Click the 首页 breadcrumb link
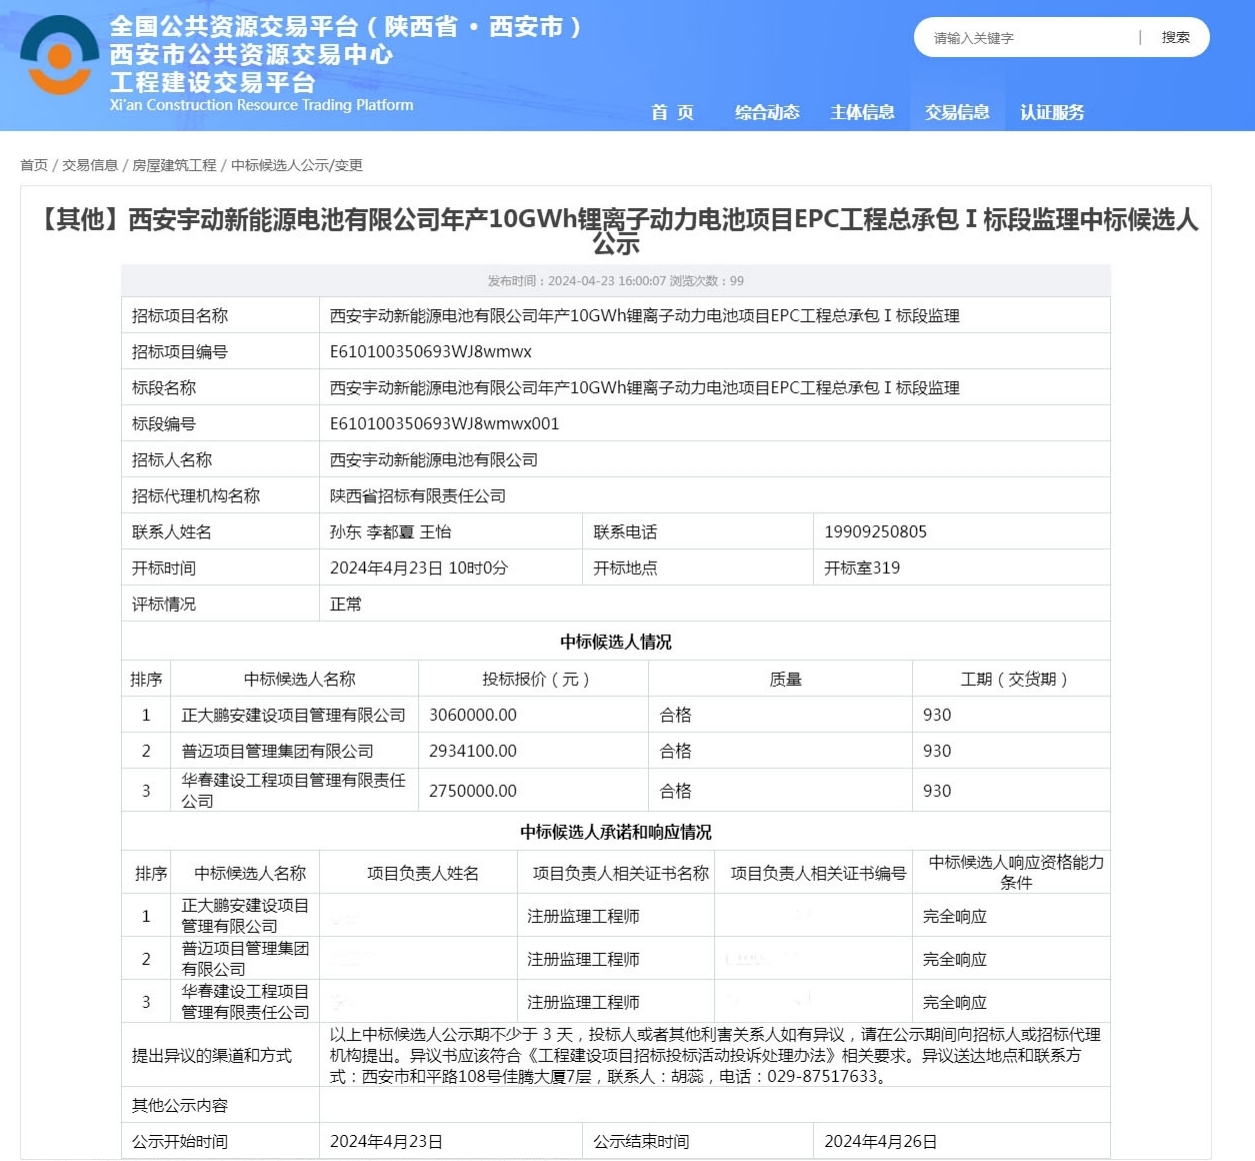This screenshot has width=1255, height=1161. pyautogui.click(x=34, y=165)
